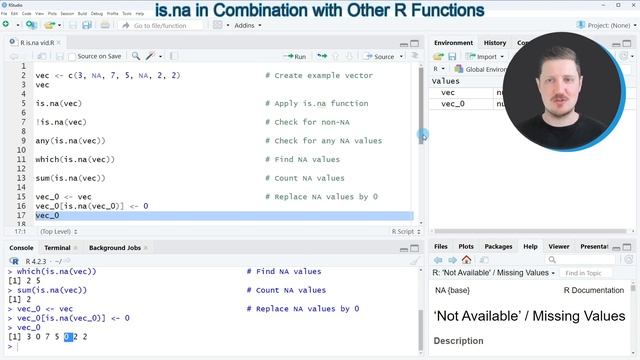Click the Find in Topic field
The width and height of the screenshot is (640, 360).
click(x=584, y=273)
